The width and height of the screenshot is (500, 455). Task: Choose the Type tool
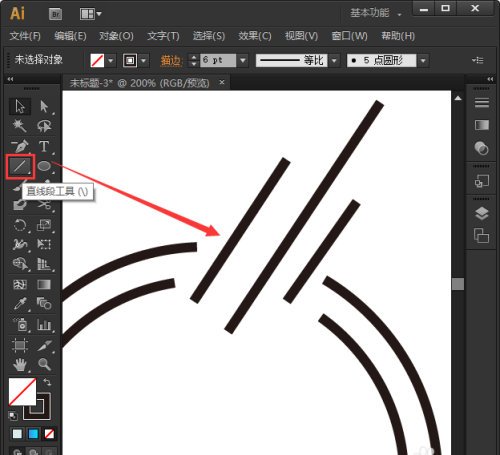click(x=44, y=146)
